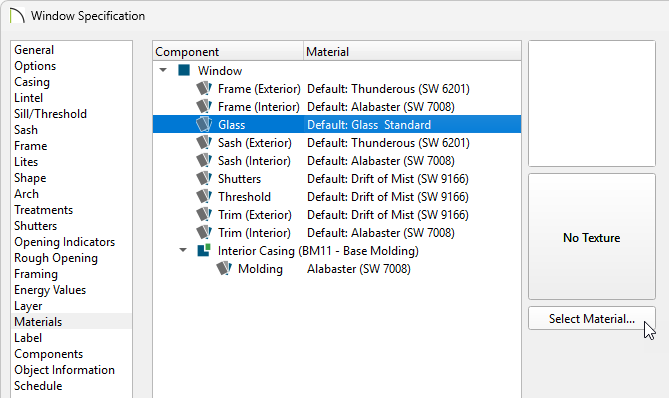The height and width of the screenshot is (398, 669).
Task: Click Shutters 'Default: Drift of Mist (SW 9166)' cell
Action: coord(387,179)
